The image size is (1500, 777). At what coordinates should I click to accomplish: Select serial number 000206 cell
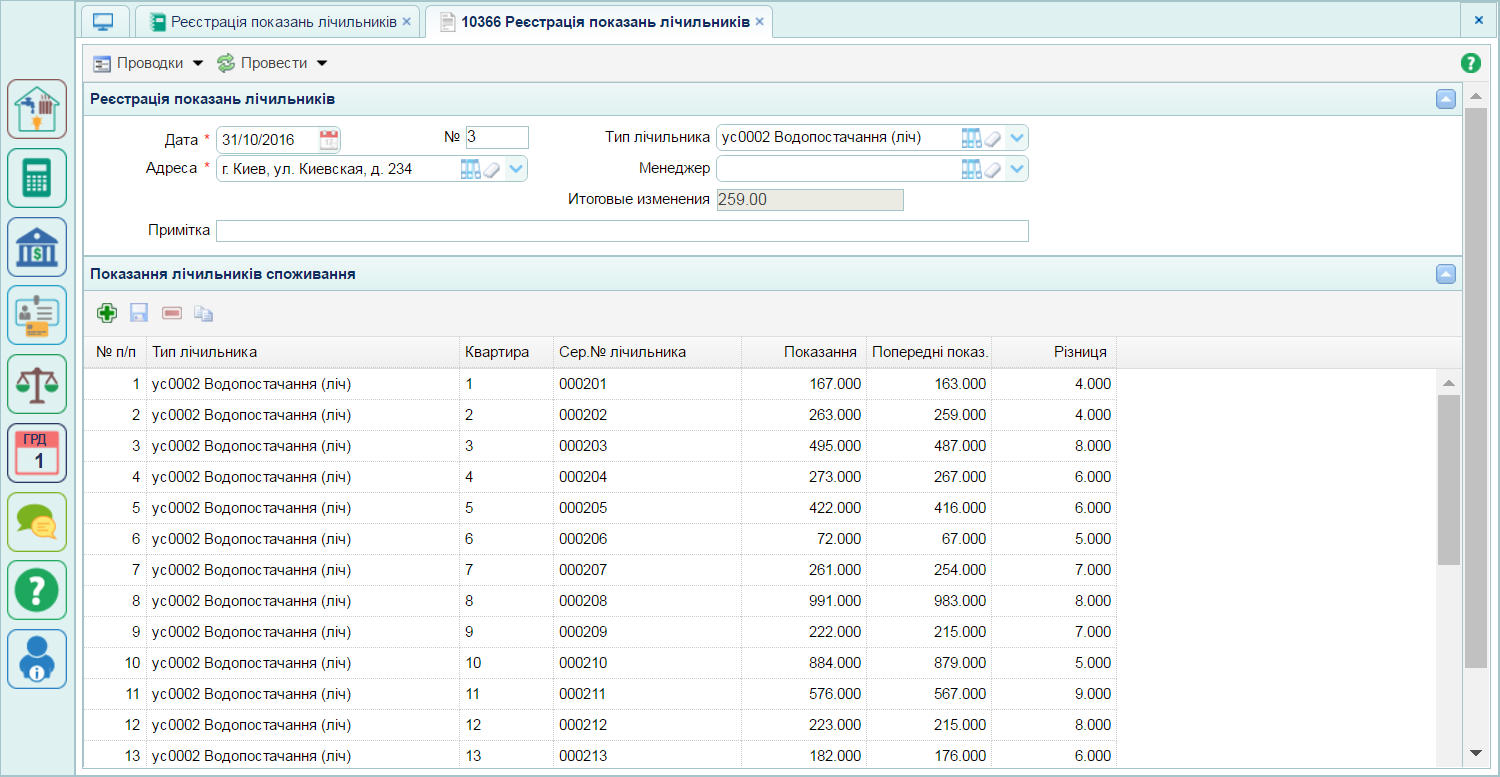click(x=647, y=539)
